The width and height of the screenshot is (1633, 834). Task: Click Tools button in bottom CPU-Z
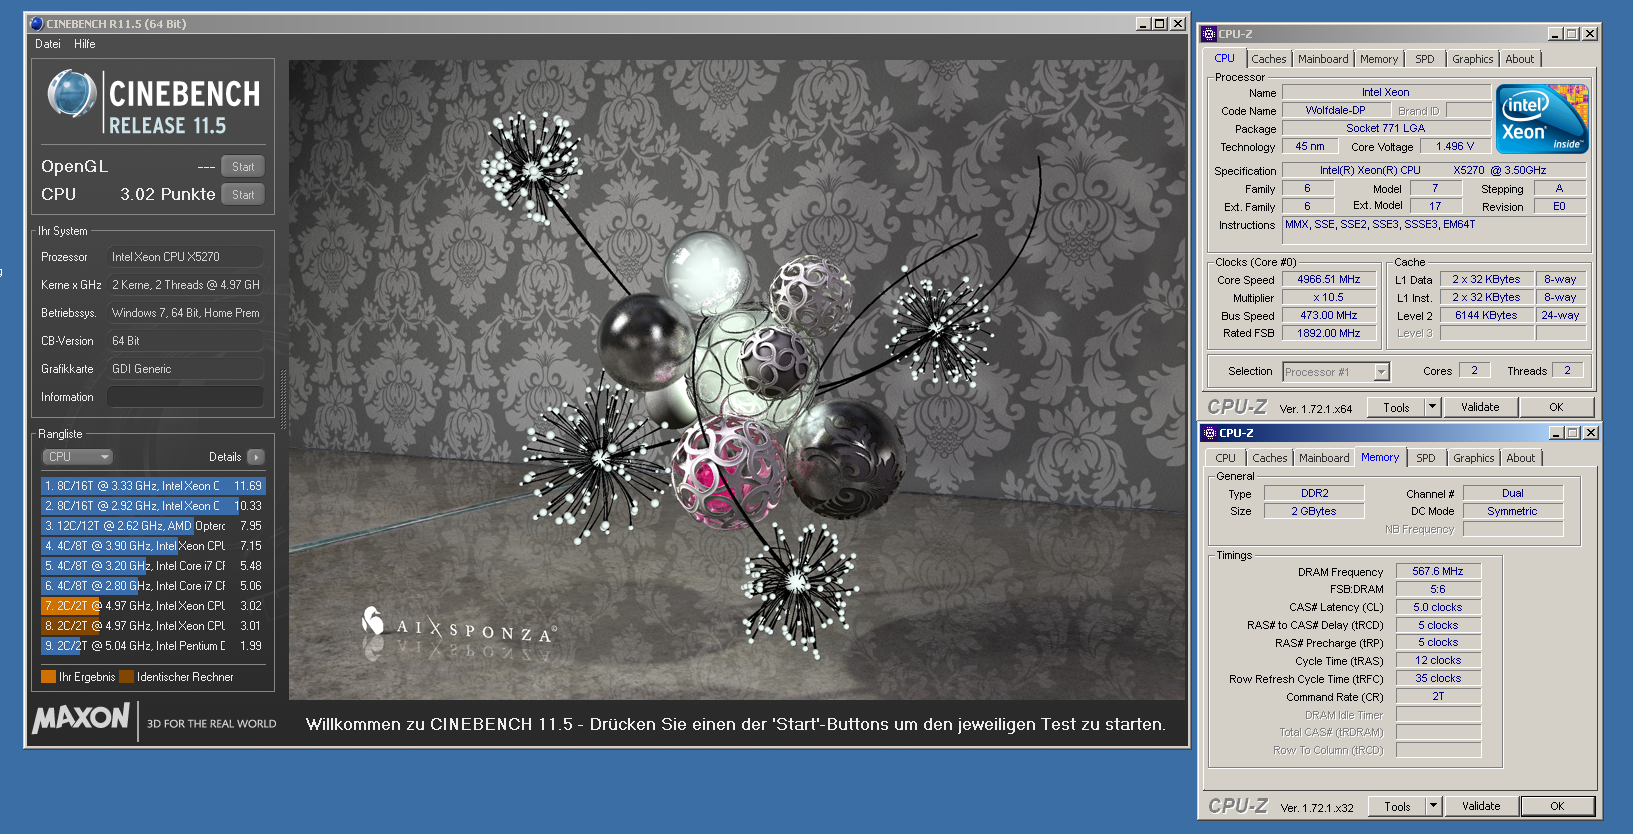tap(1397, 807)
